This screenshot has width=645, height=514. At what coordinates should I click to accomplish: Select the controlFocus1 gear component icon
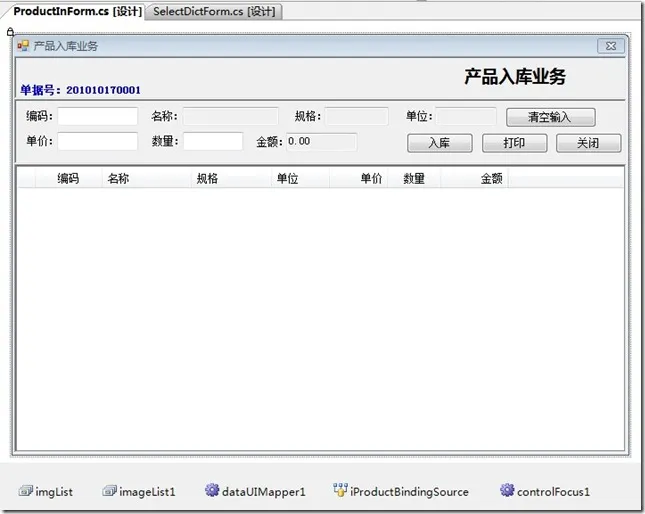(x=507, y=490)
